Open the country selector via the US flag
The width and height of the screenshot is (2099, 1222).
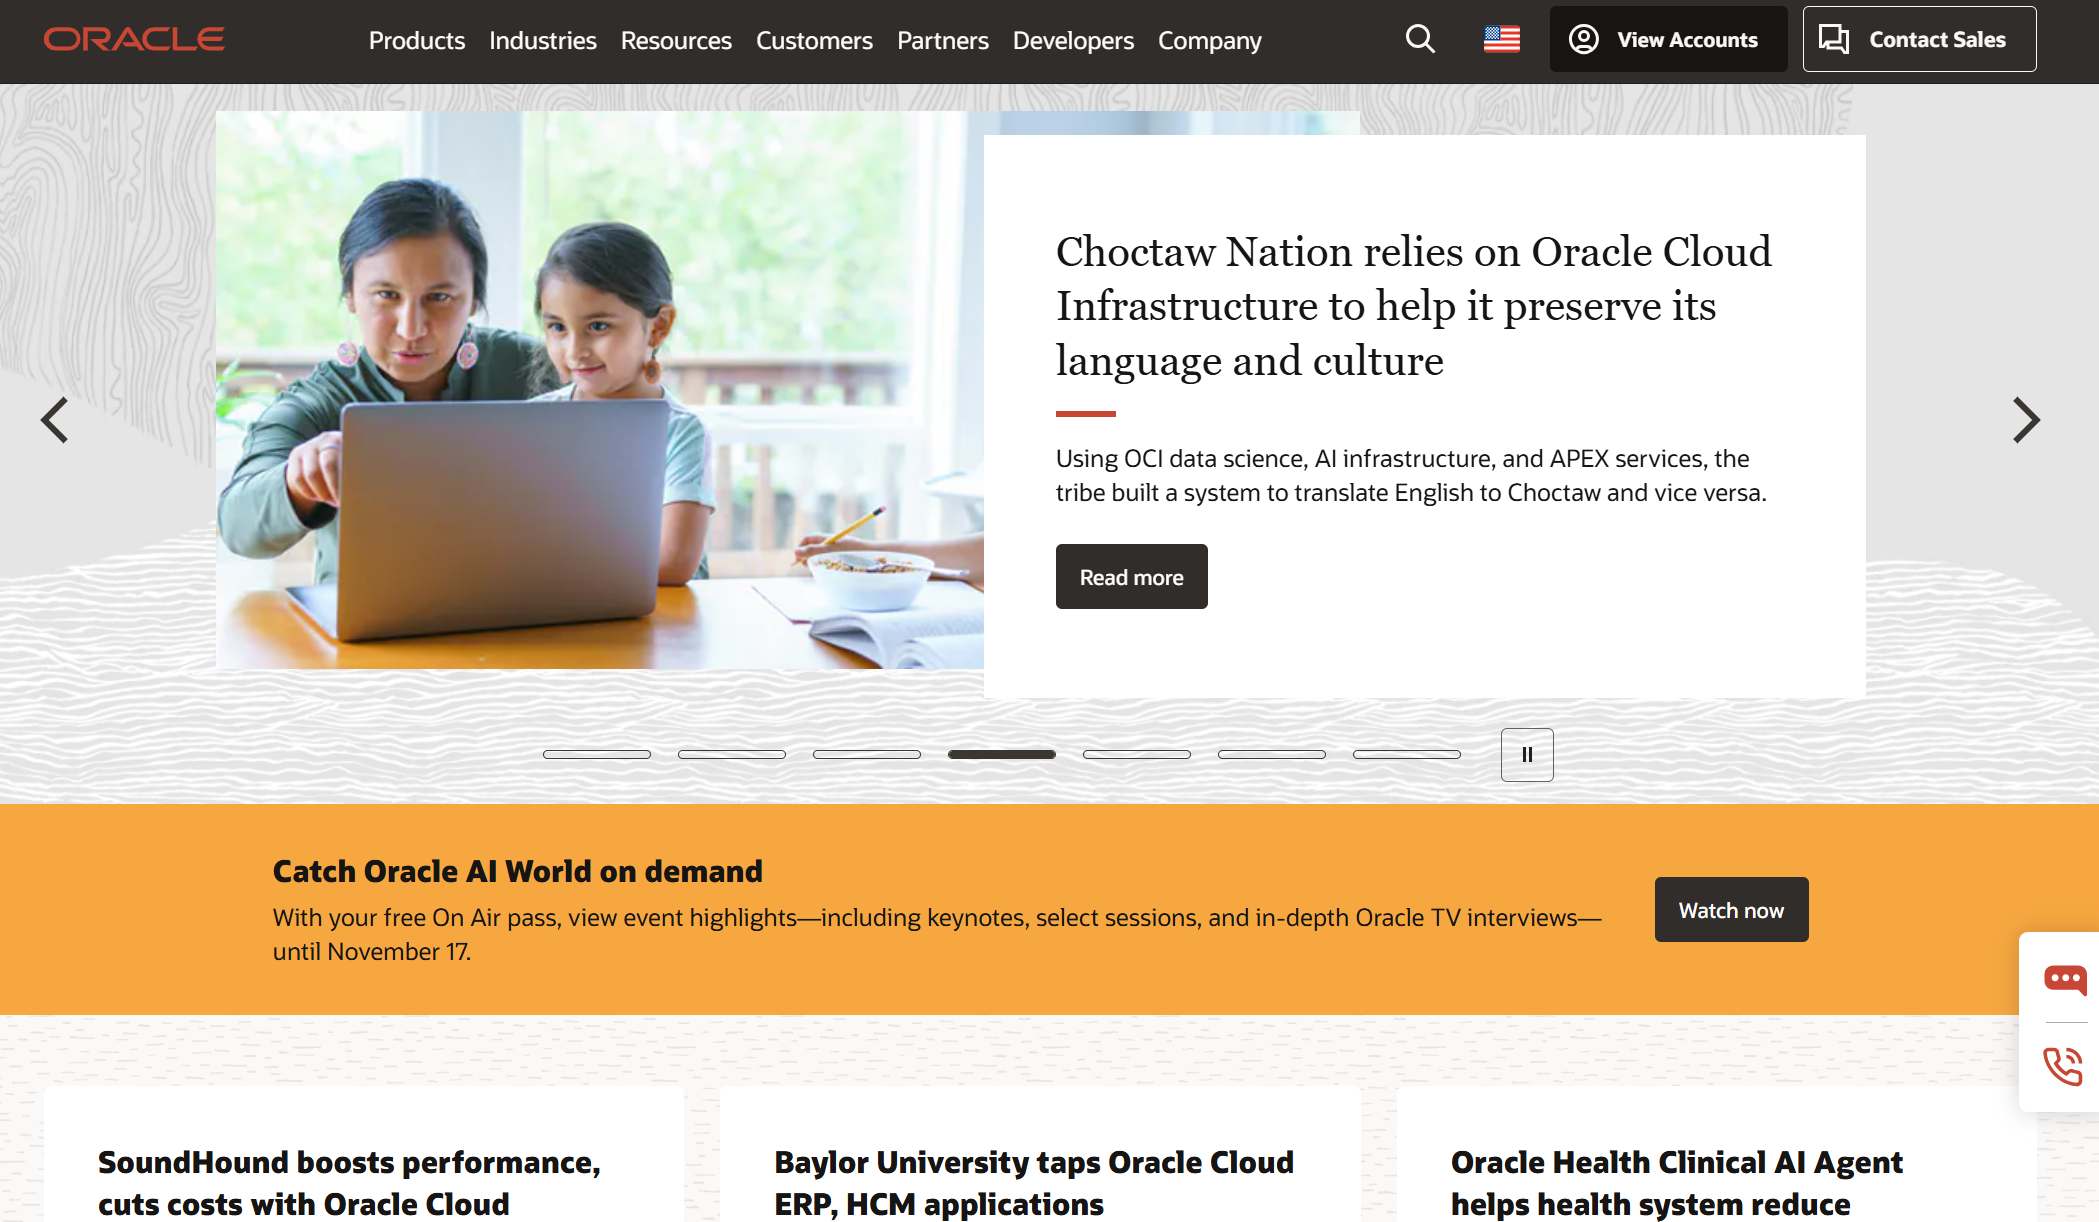pos(1503,39)
